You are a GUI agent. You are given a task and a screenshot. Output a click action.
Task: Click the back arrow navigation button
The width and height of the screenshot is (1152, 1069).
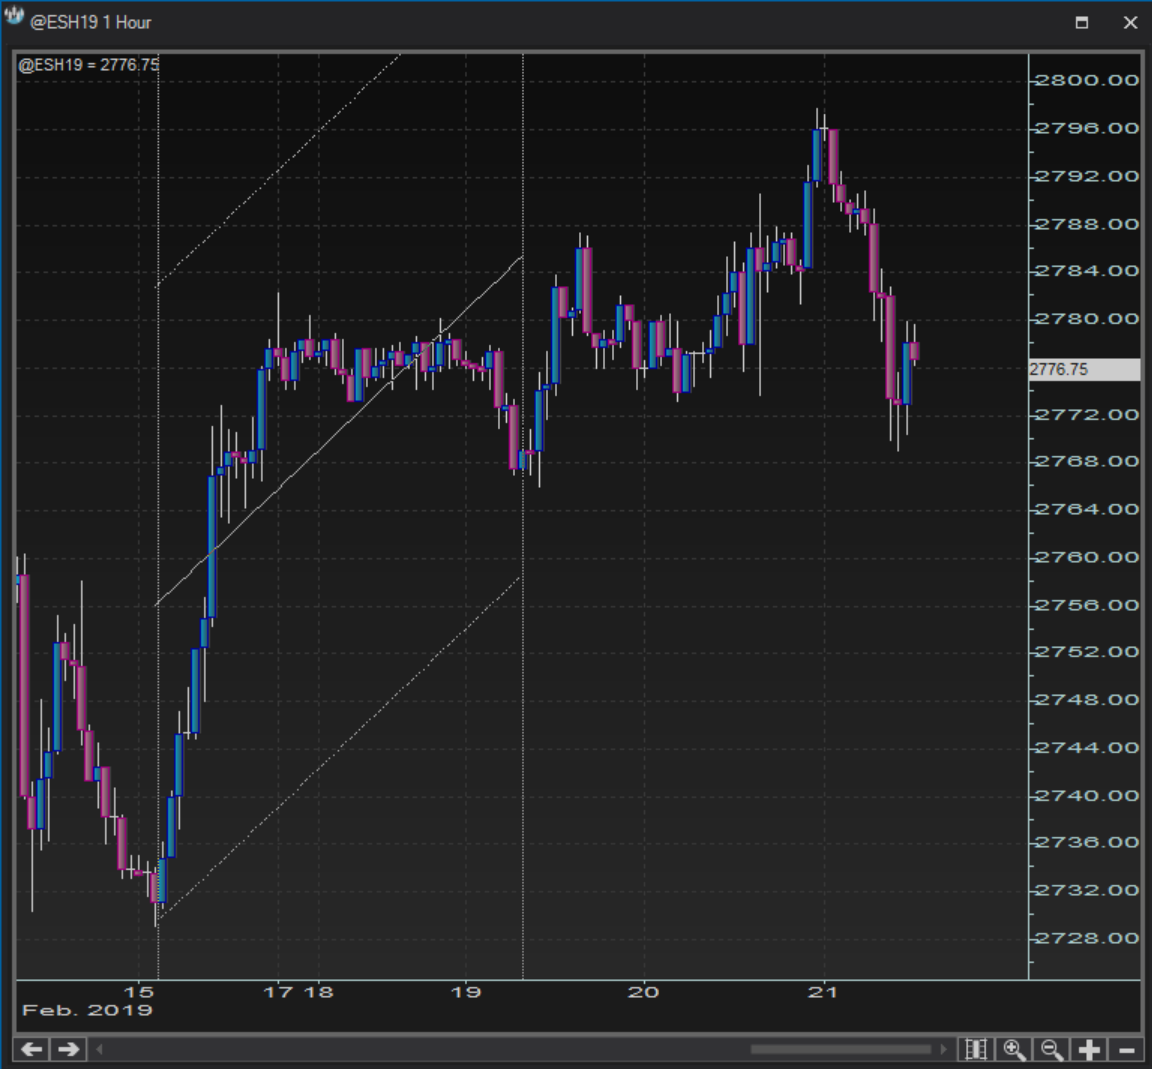point(32,1048)
